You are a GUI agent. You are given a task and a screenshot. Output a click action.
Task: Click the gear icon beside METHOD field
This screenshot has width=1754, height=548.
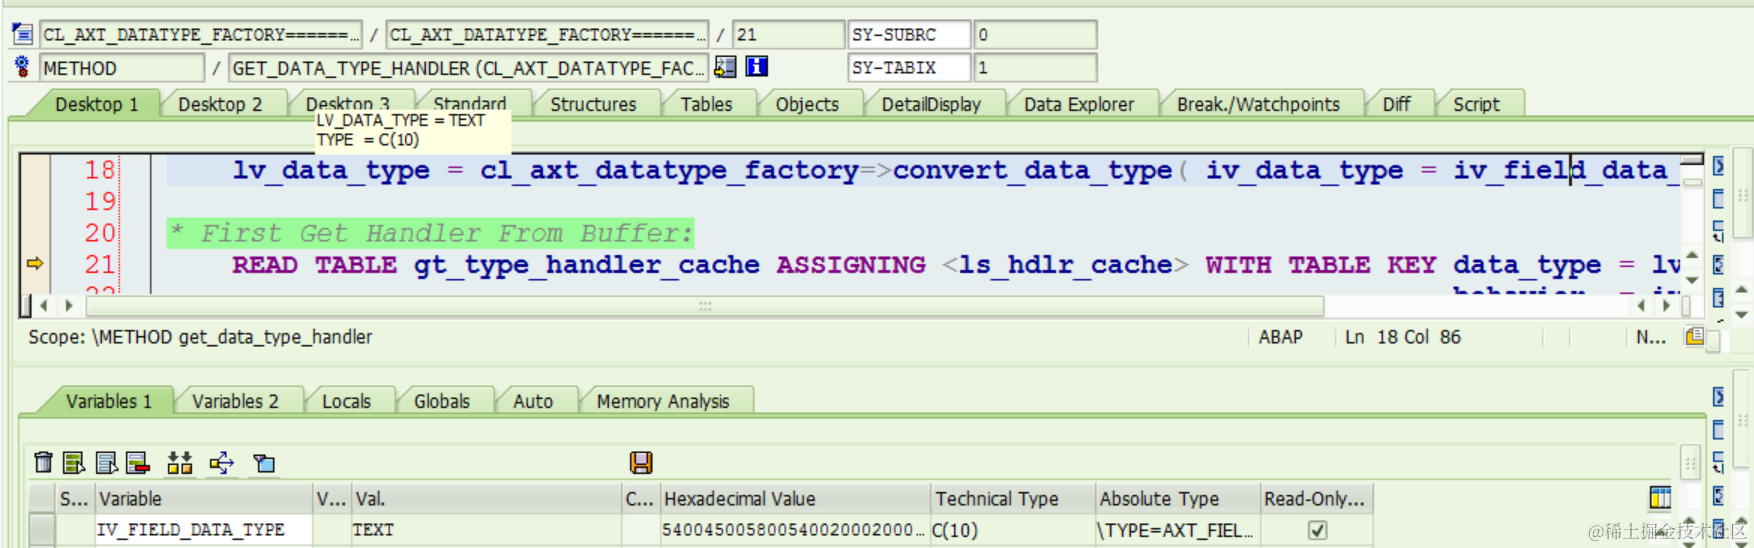coord(22,67)
